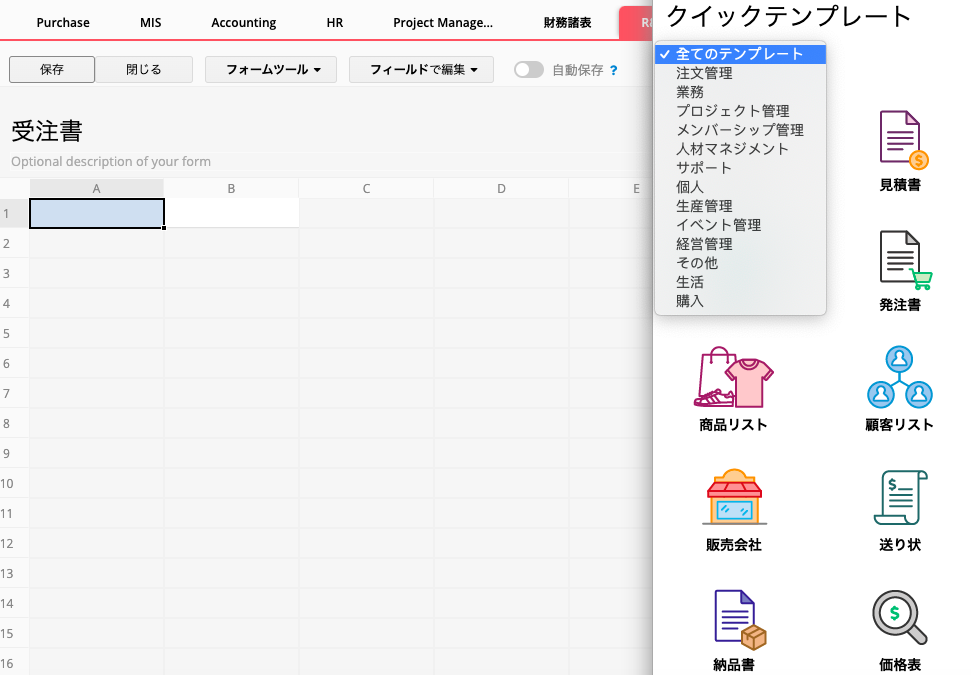Toggle the 自動保存 switch
Viewport: 971px width, 675px height.
point(529,70)
